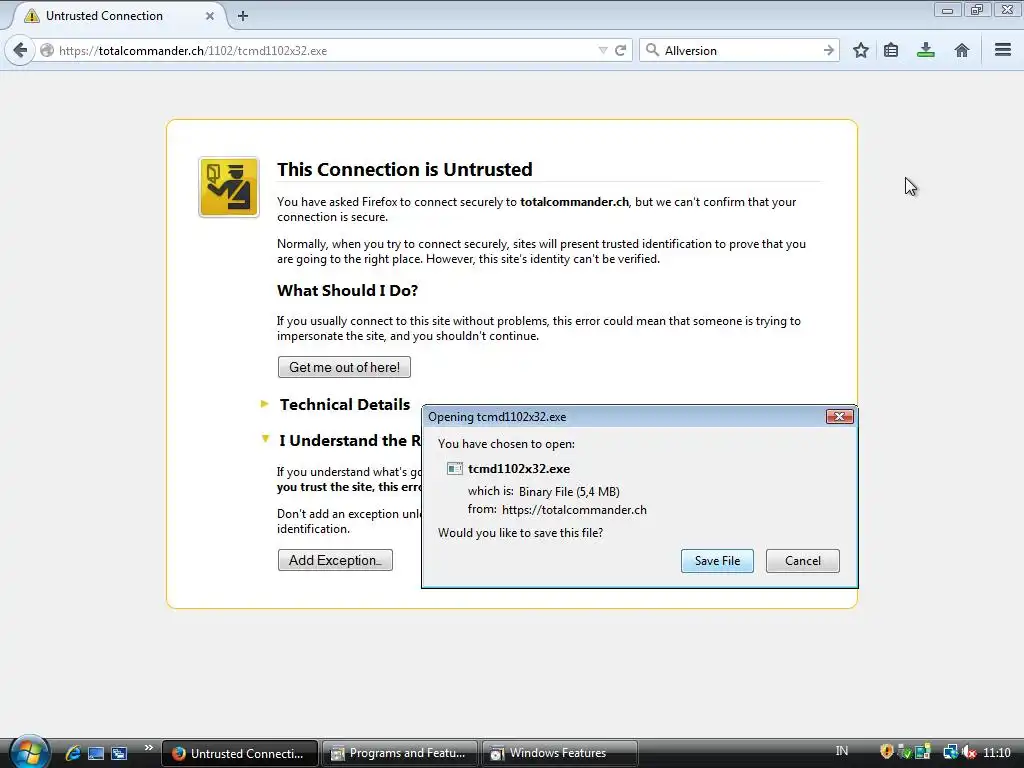Open the downloads arrow button
The width and height of the screenshot is (1024, 768).
925,50
